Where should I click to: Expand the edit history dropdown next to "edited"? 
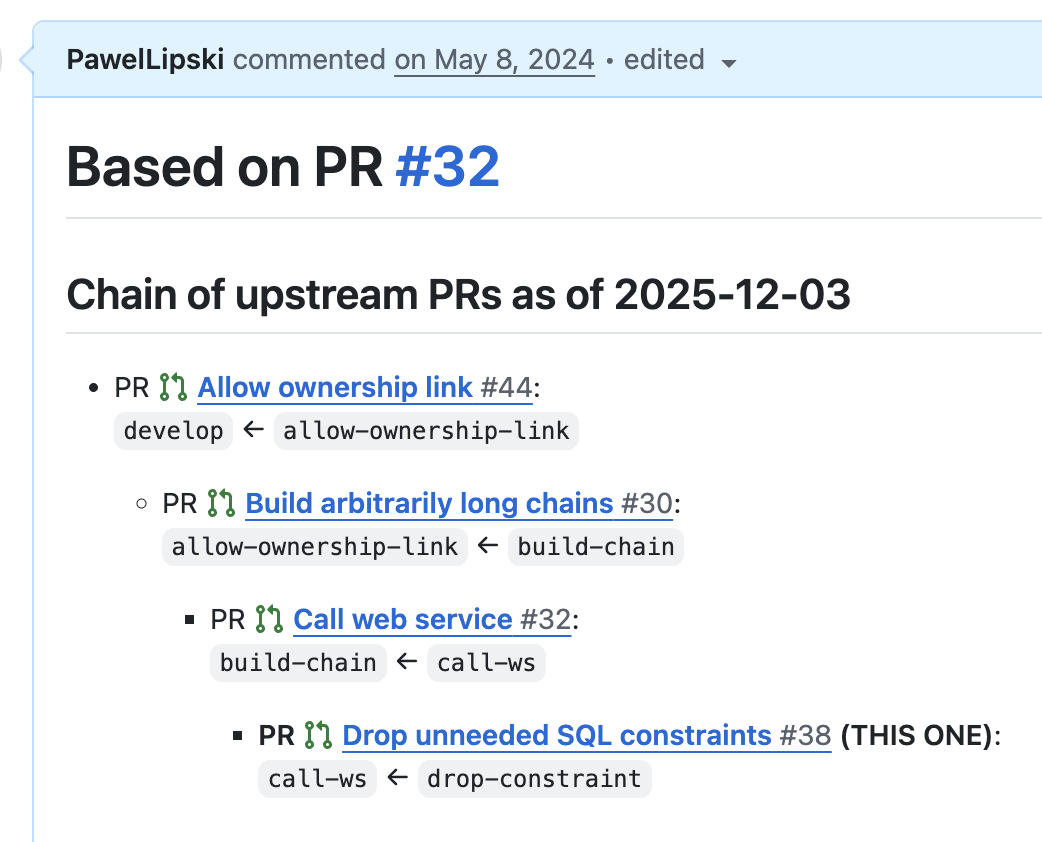point(729,61)
